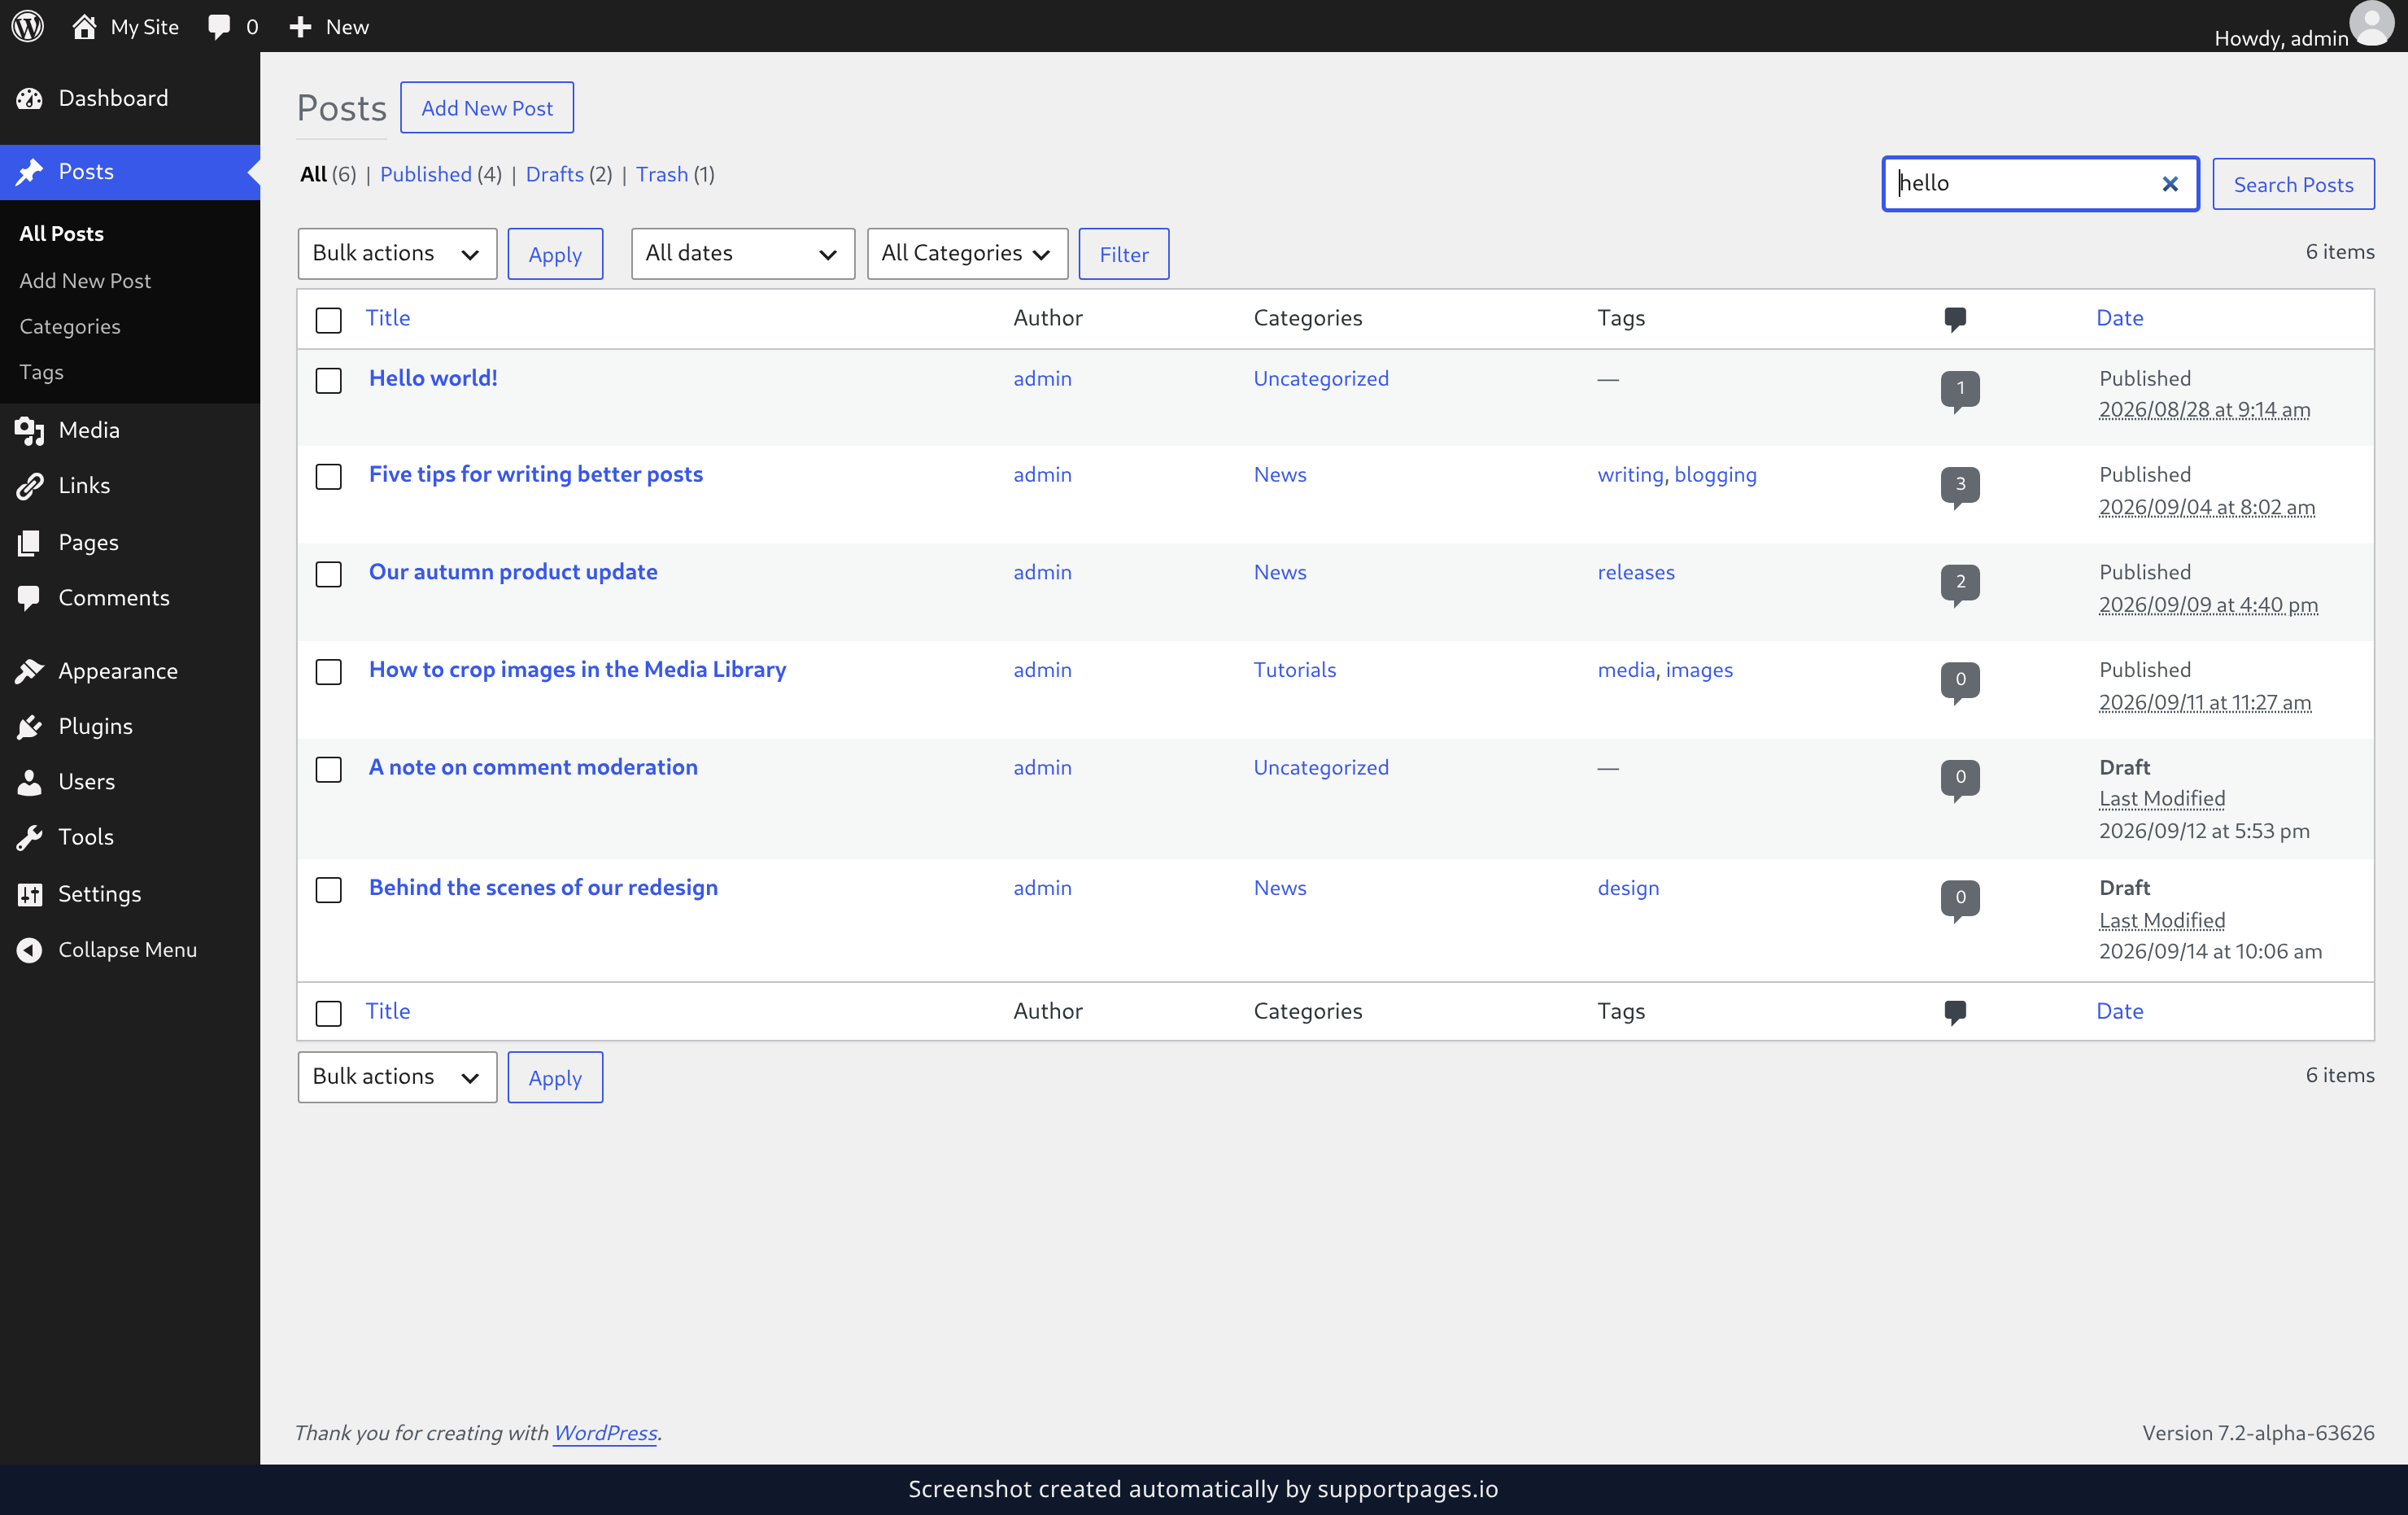Open the top Bulk actions dropdown

click(397, 254)
